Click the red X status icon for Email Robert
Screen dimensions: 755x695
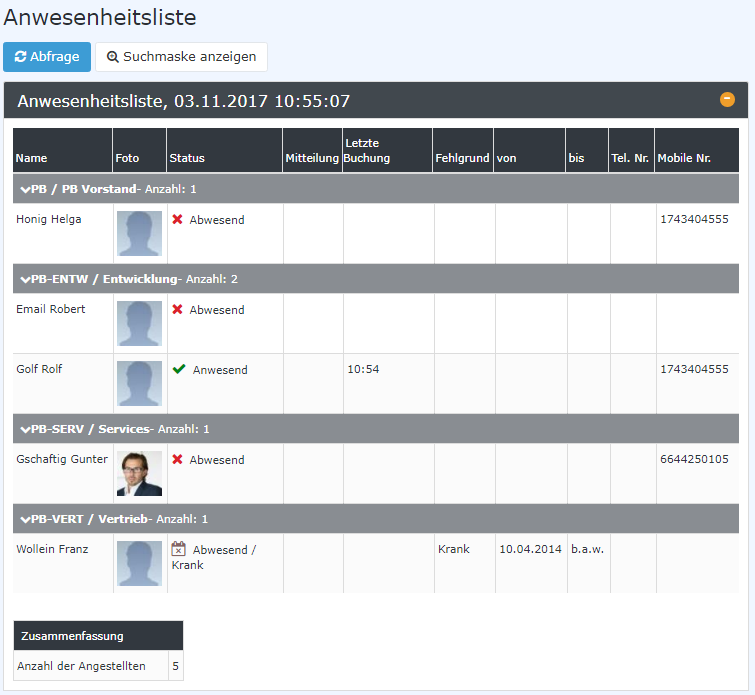(x=177, y=310)
